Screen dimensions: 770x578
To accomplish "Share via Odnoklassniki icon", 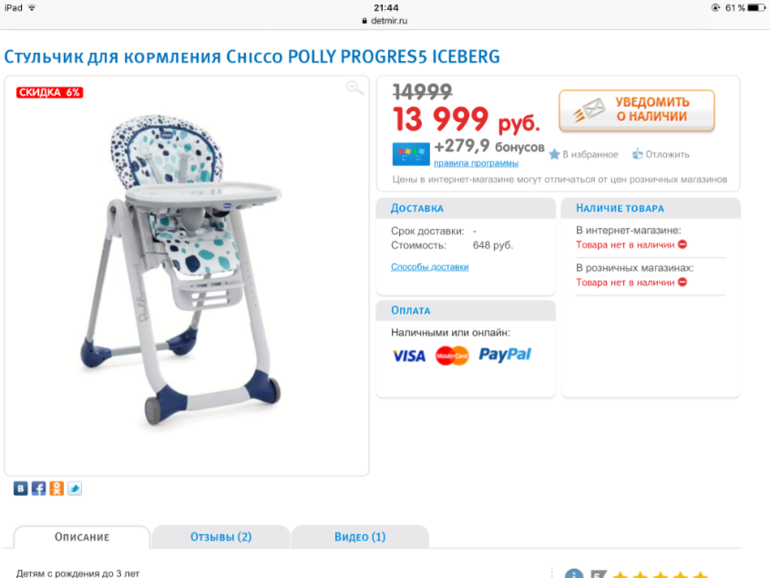I will tap(56, 489).
